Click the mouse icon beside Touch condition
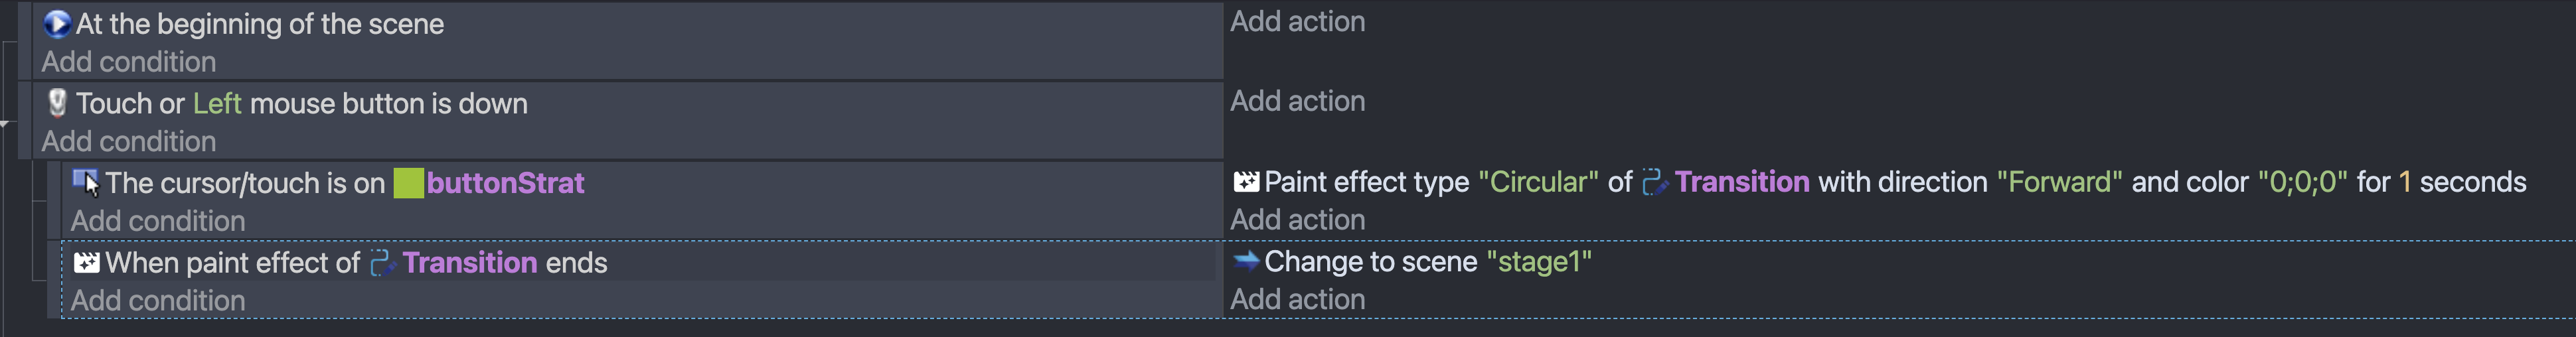This screenshot has width=2576, height=337. click(x=57, y=102)
